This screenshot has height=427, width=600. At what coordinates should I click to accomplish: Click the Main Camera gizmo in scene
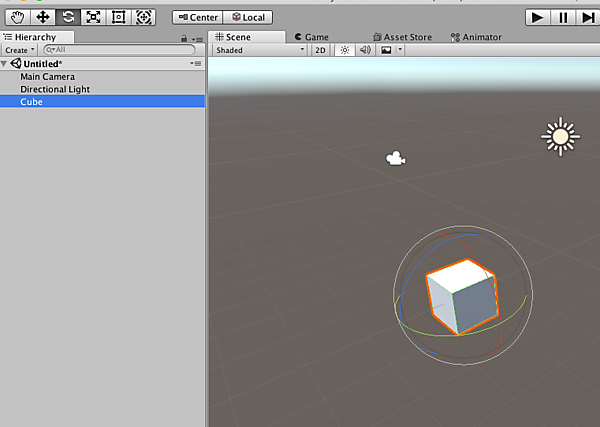(x=396, y=158)
